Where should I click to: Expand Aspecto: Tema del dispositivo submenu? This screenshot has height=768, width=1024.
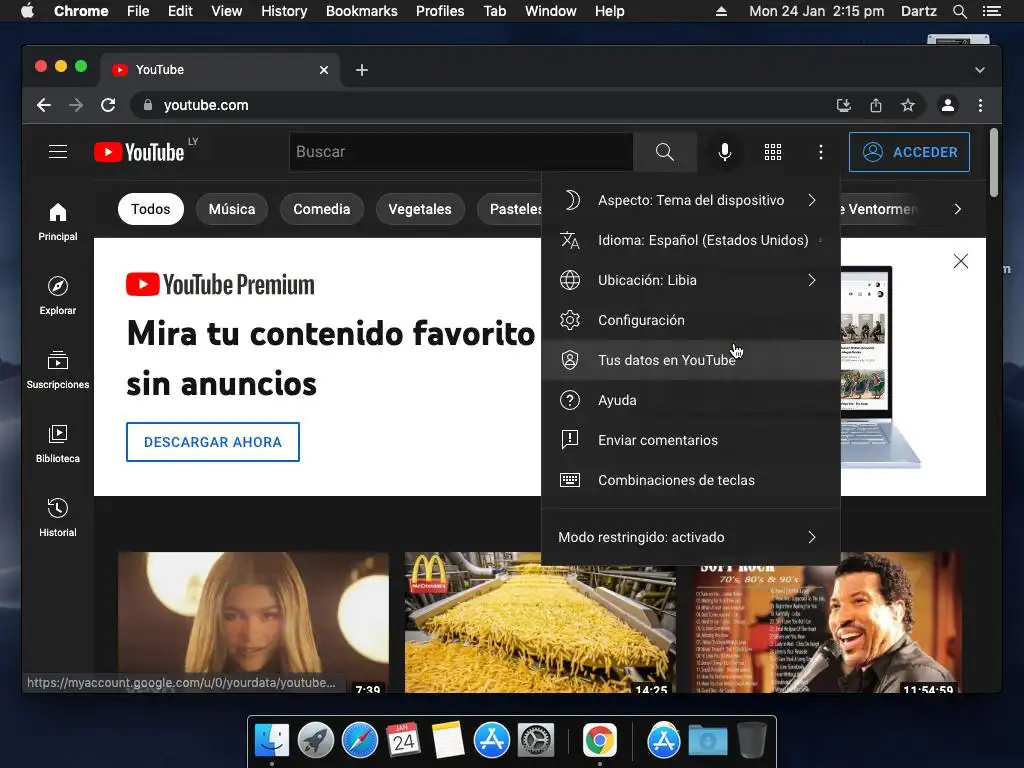point(691,200)
